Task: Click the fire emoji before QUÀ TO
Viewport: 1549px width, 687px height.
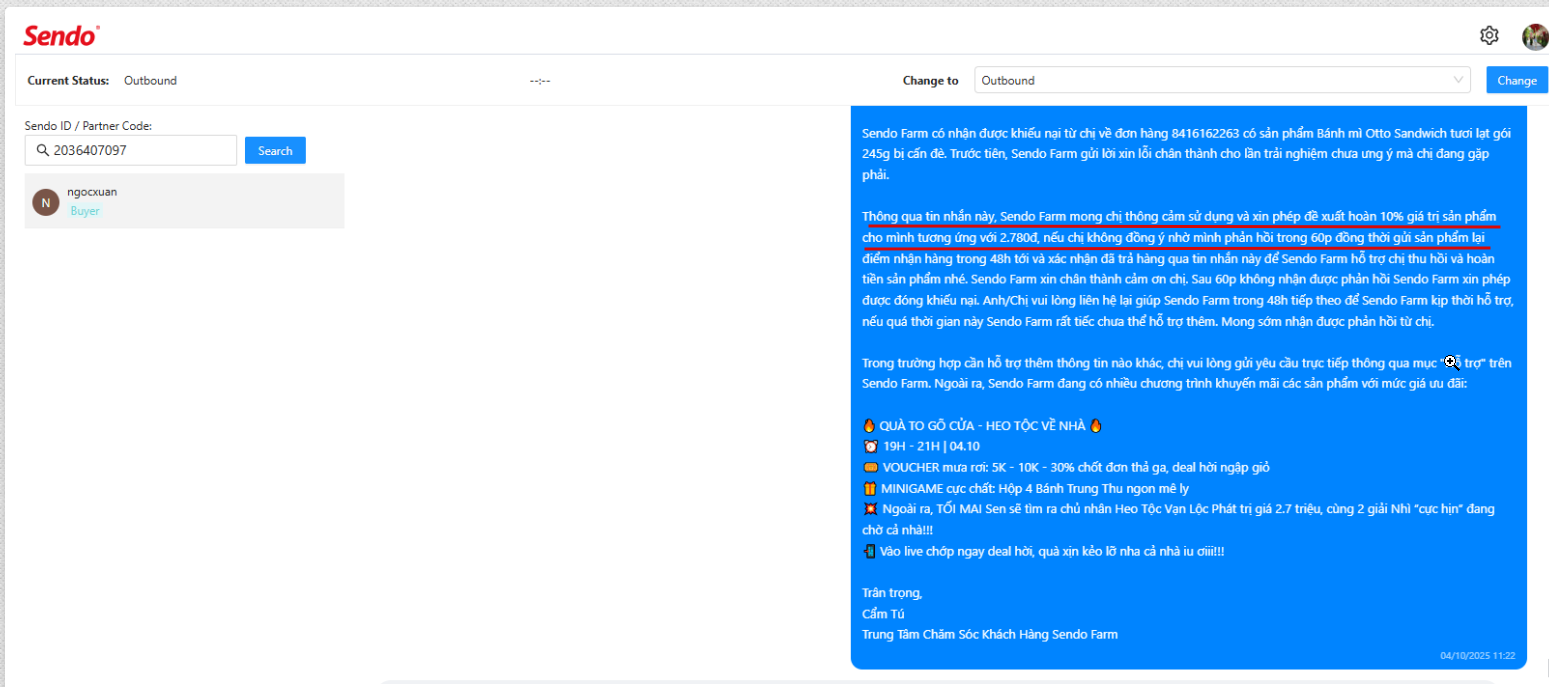Action: coord(869,425)
